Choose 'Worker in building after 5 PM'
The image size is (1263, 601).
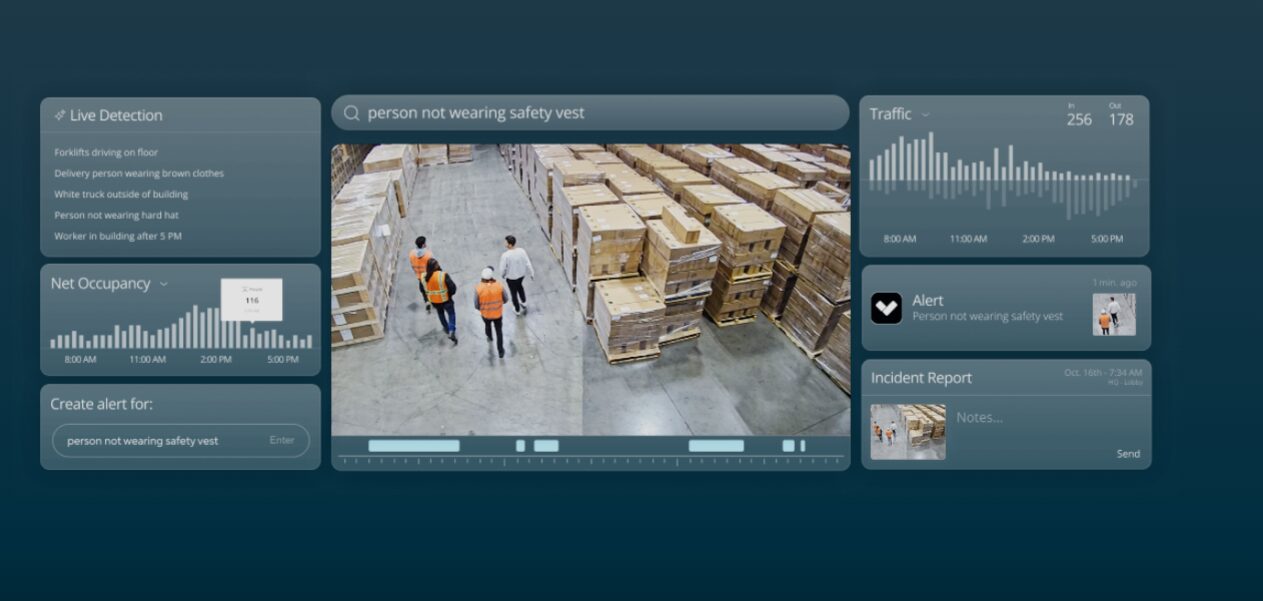(x=118, y=236)
